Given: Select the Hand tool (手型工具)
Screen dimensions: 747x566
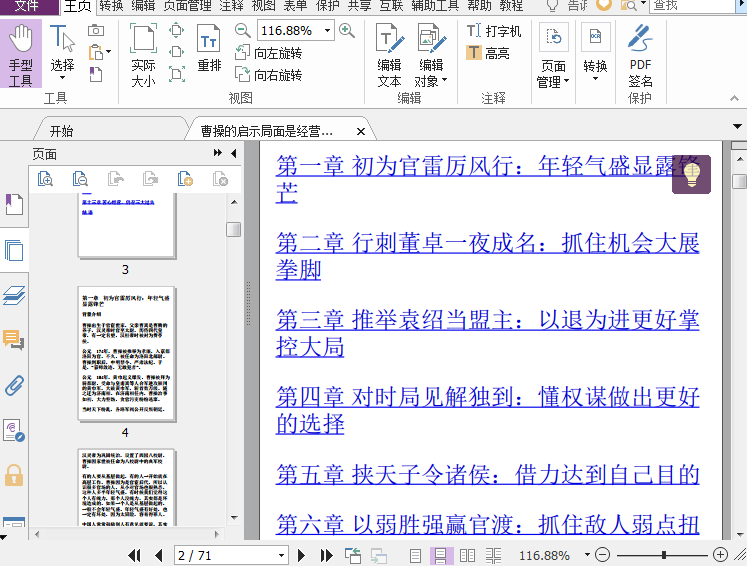Looking at the screenshot, I should [20, 55].
